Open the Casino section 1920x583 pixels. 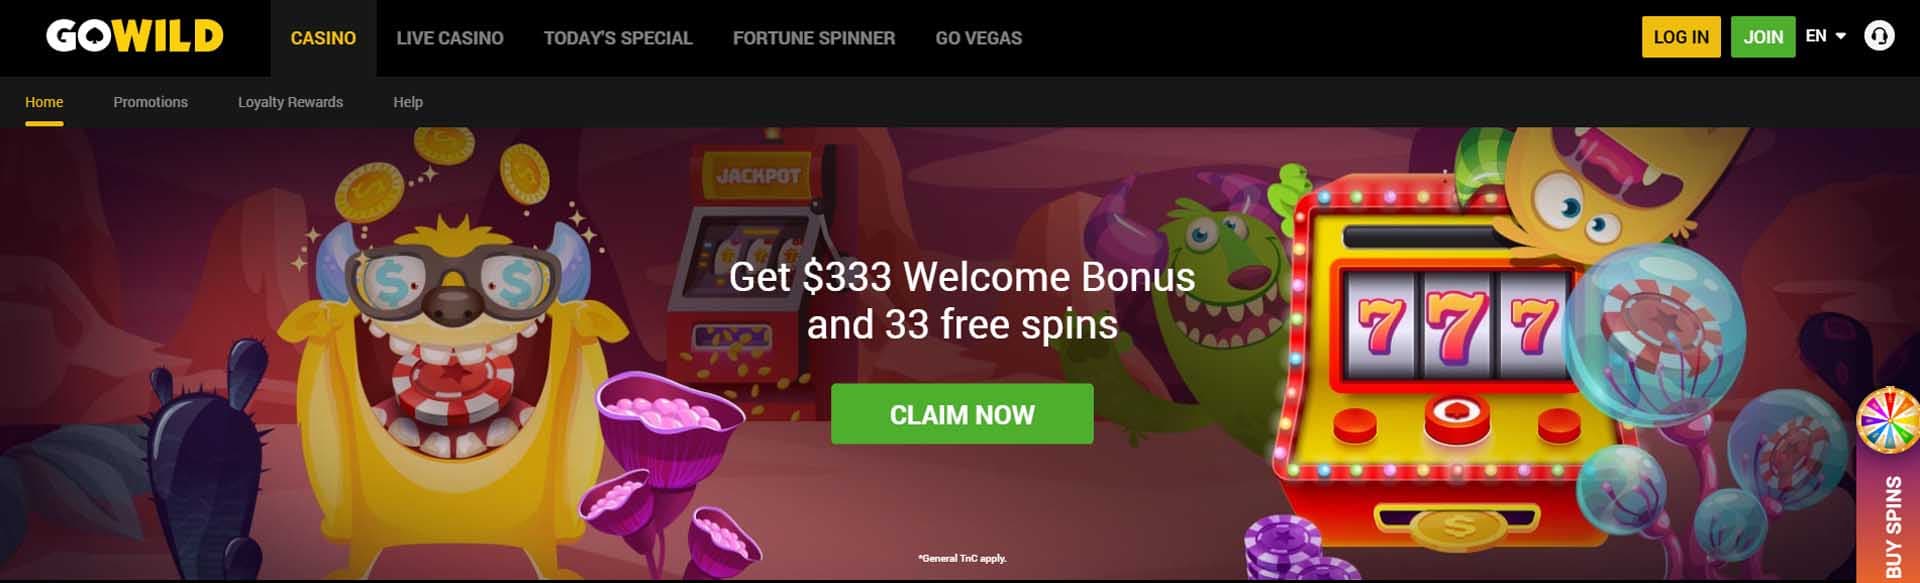(x=323, y=38)
